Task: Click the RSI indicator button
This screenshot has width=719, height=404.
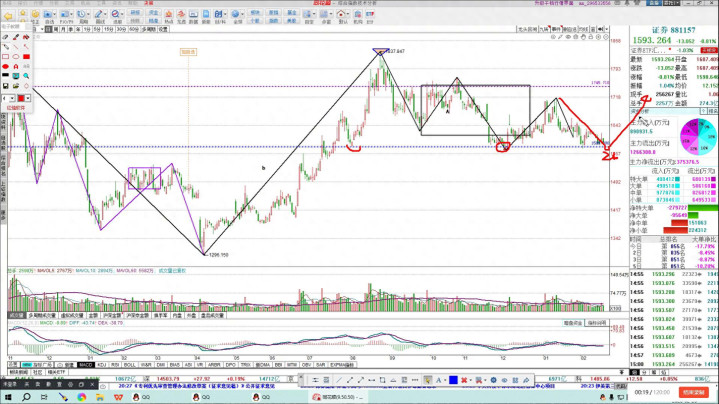Action: pyautogui.click(x=115, y=365)
